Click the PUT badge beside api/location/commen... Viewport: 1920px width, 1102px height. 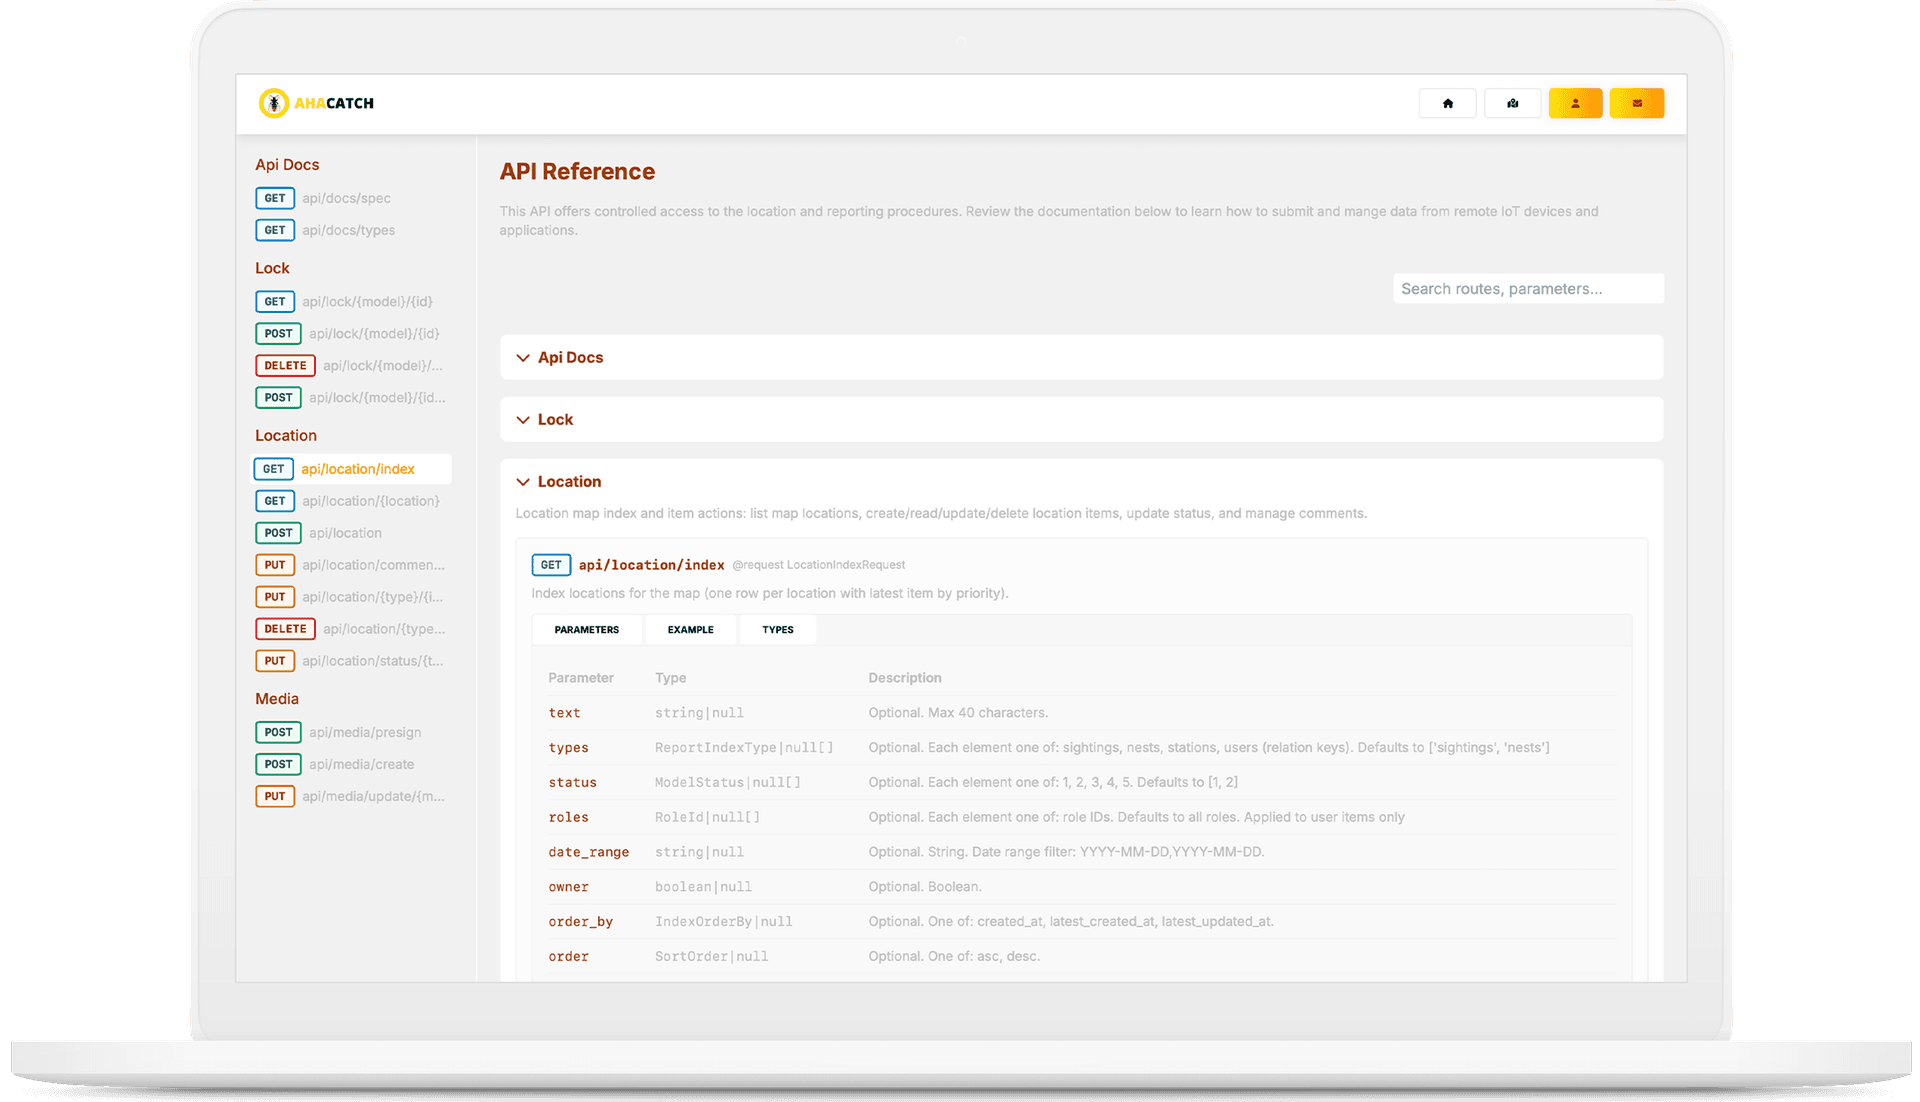pos(275,565)
